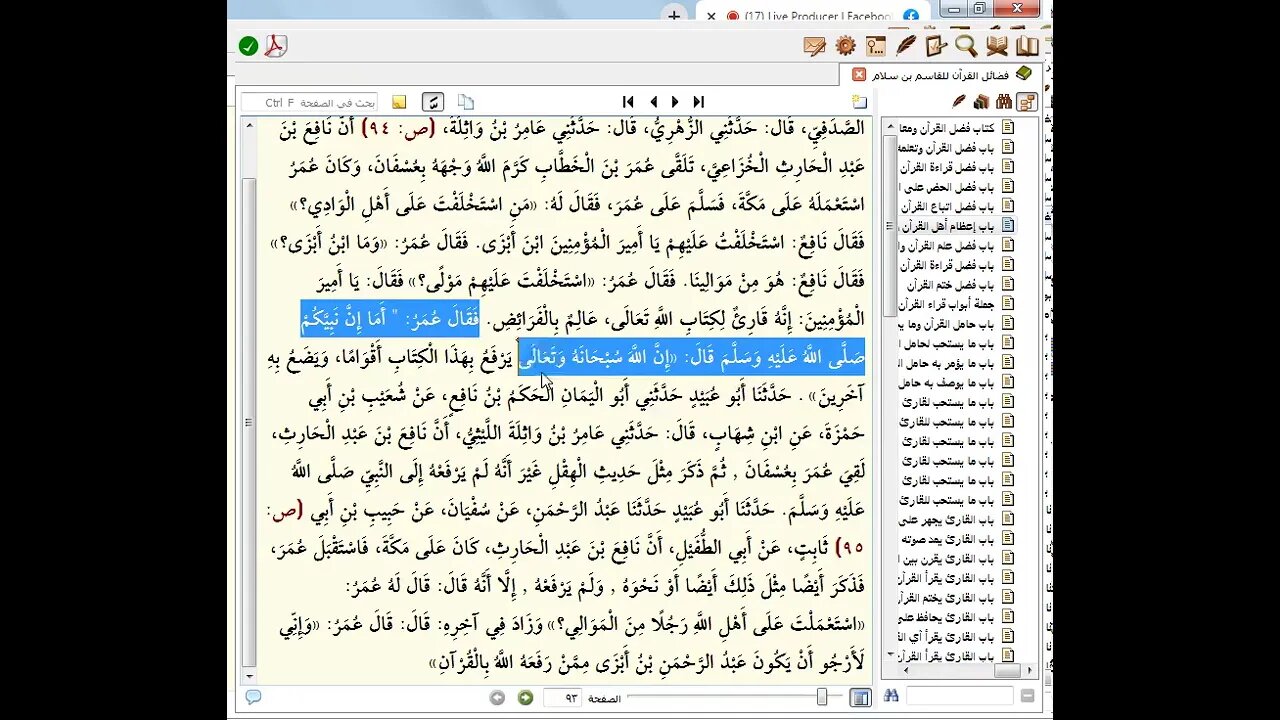Switch to the فضائل القرآن للقاسم بن سلام tab

tap(942, 74)
